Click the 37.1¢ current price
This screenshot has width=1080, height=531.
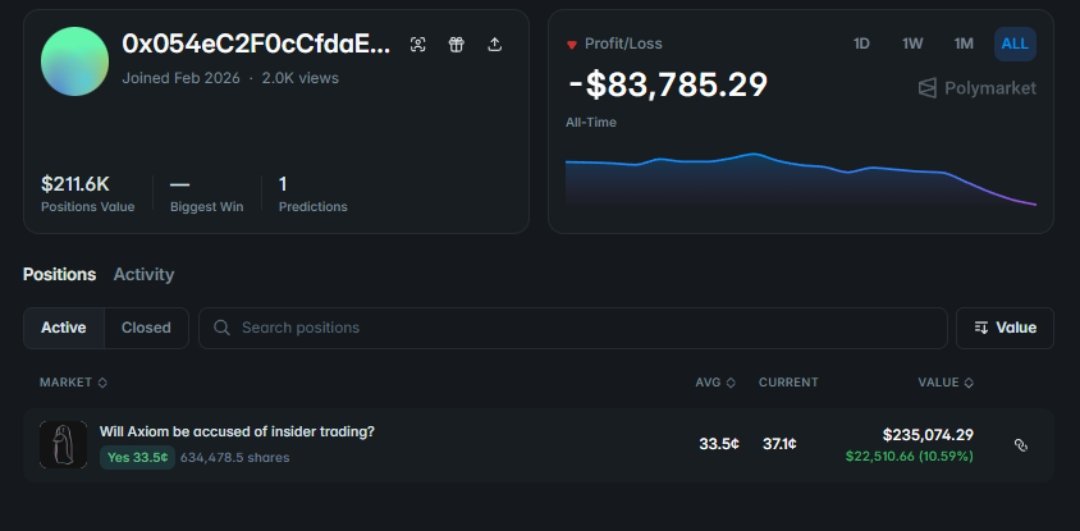click(x=780, y=444)
